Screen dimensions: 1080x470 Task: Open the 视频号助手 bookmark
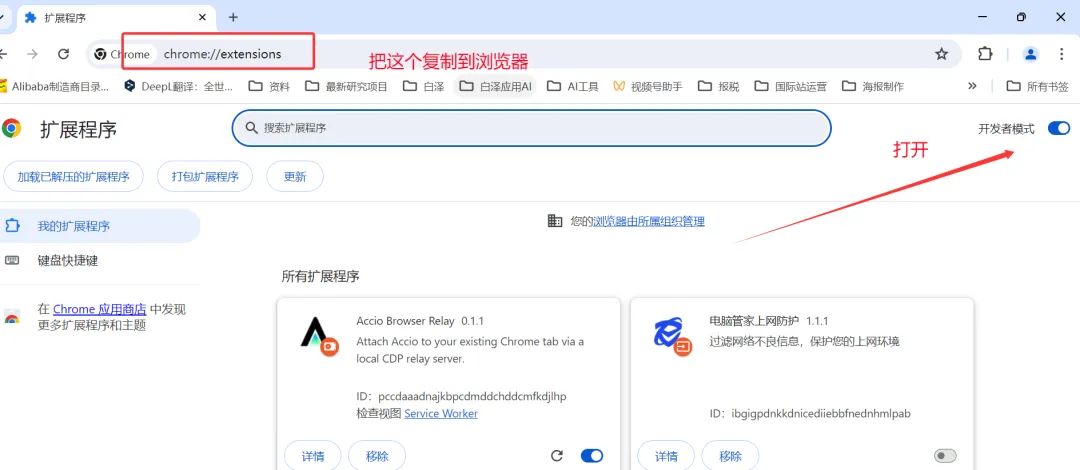point(647,86)
